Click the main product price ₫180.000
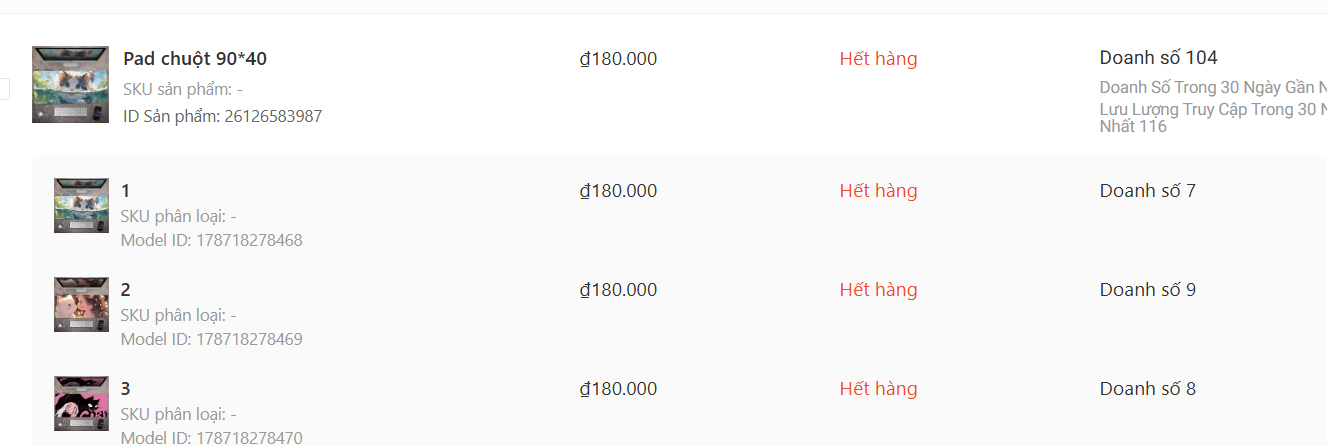 (618, 59)
